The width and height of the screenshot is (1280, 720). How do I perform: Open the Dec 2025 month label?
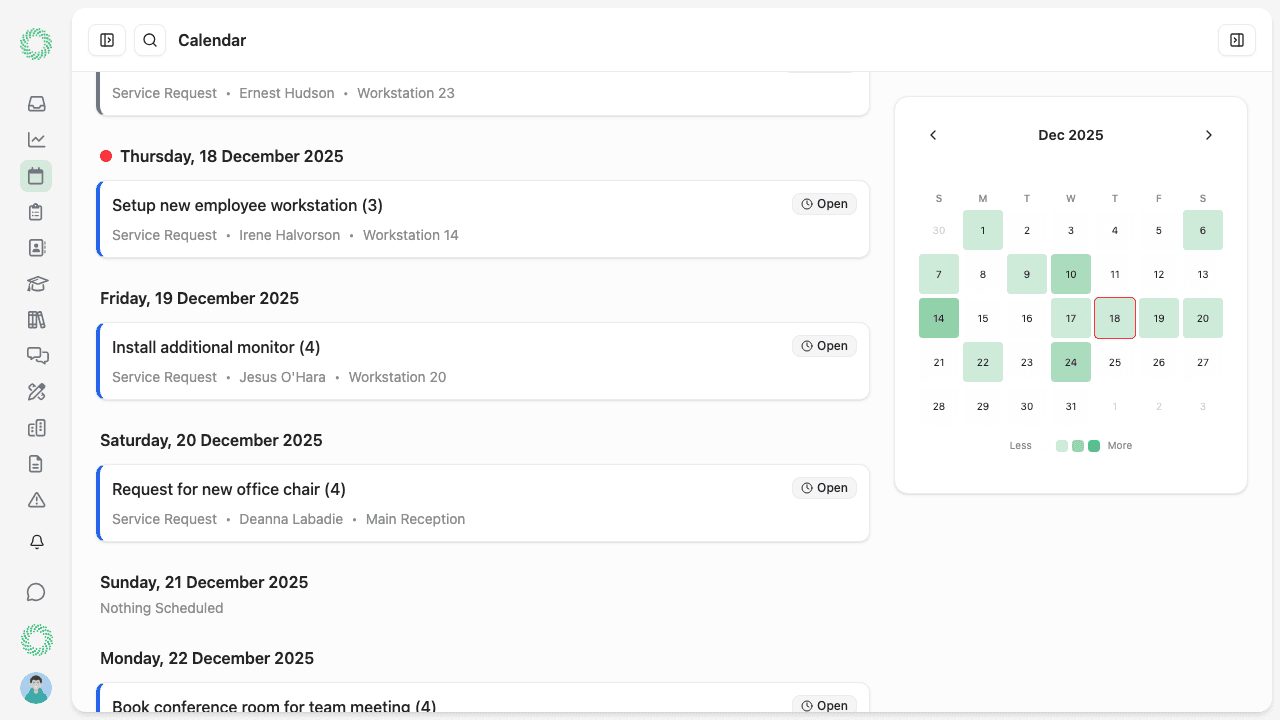pyautogui.click(x=1070, y=134)
